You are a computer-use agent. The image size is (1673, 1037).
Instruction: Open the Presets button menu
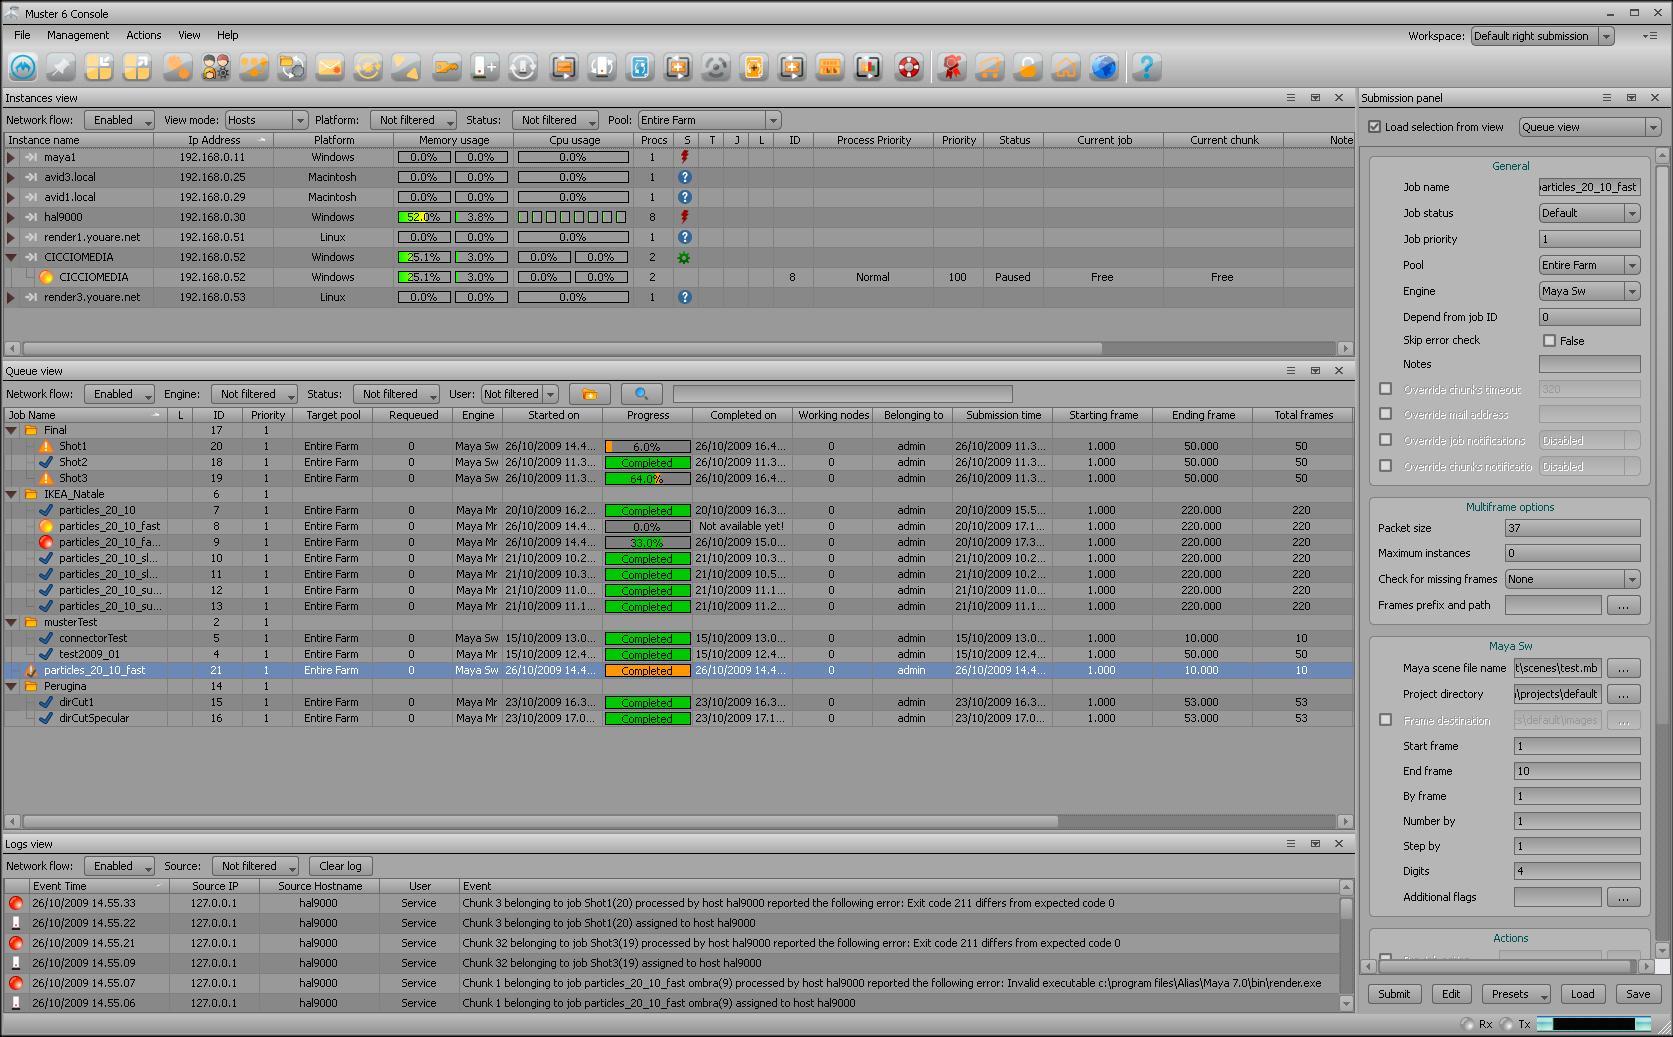coord(1516,994)
